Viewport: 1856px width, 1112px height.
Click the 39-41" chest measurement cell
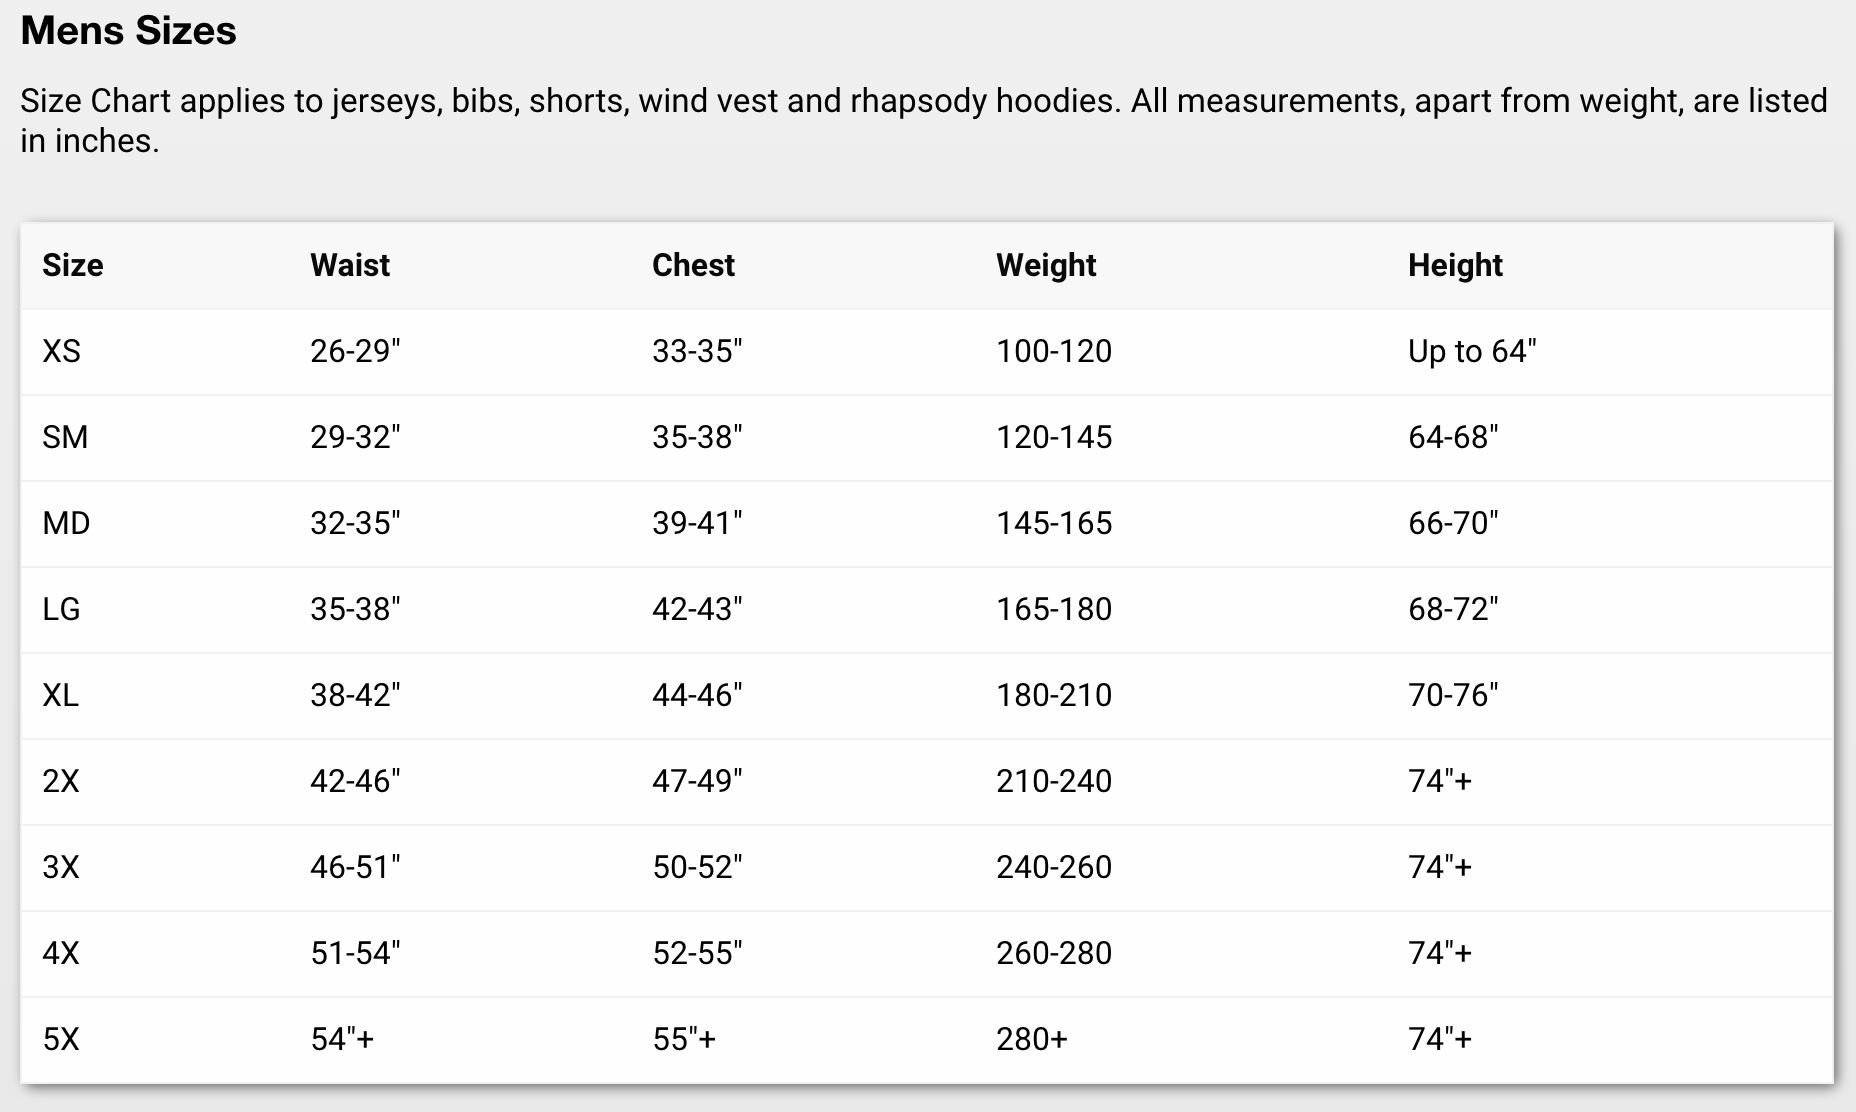point(697,523)
